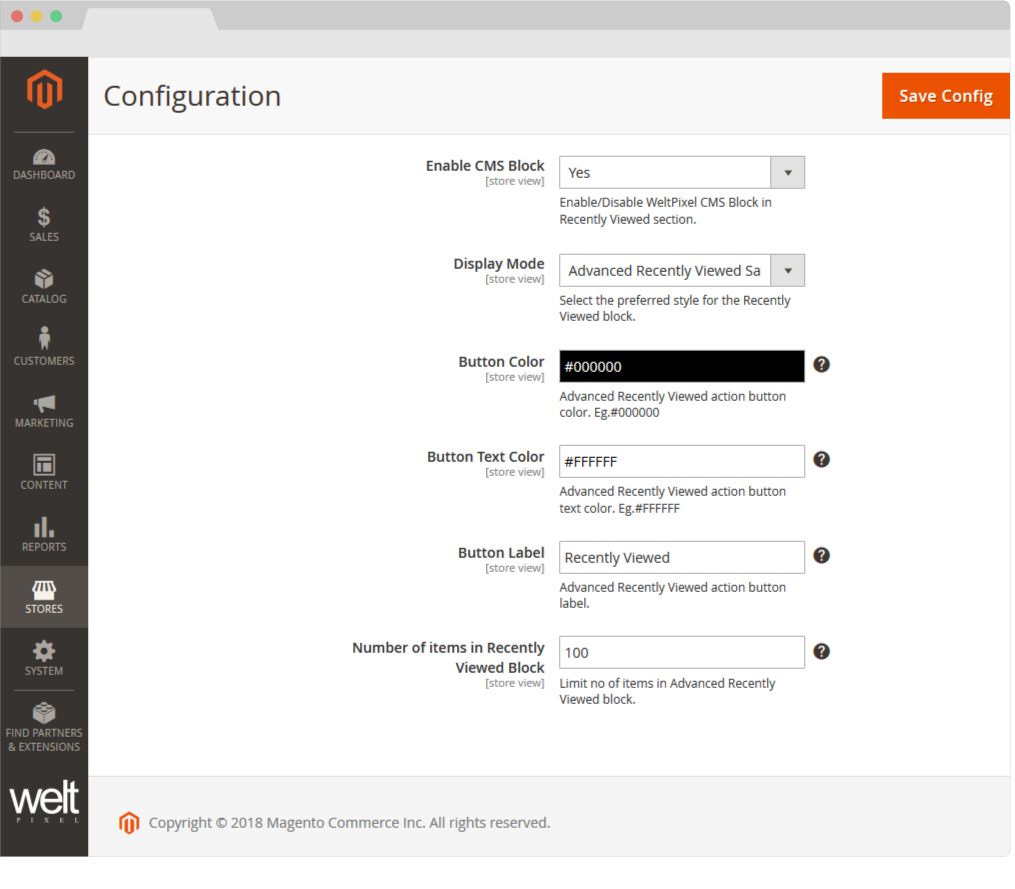Image resolution: width=1015 pixels, height=889 pixels.
Task: Open the Dashboard sidebar icon
Action: (44, 158)
